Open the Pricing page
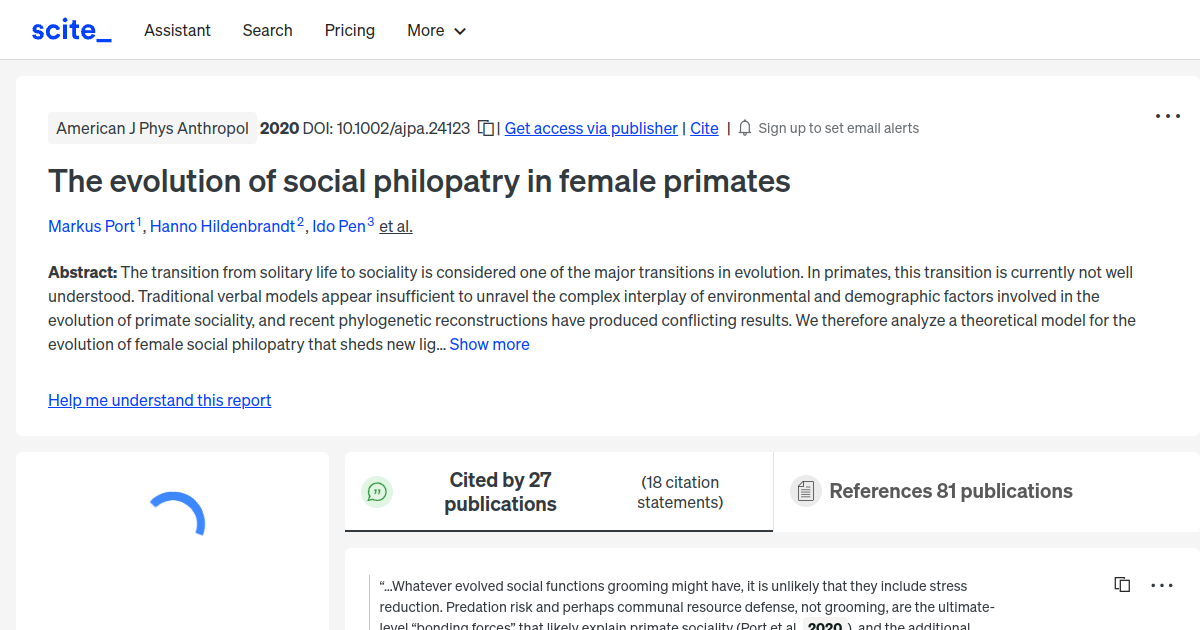This screenshot has height=630, width=1200. click(349, 30)
